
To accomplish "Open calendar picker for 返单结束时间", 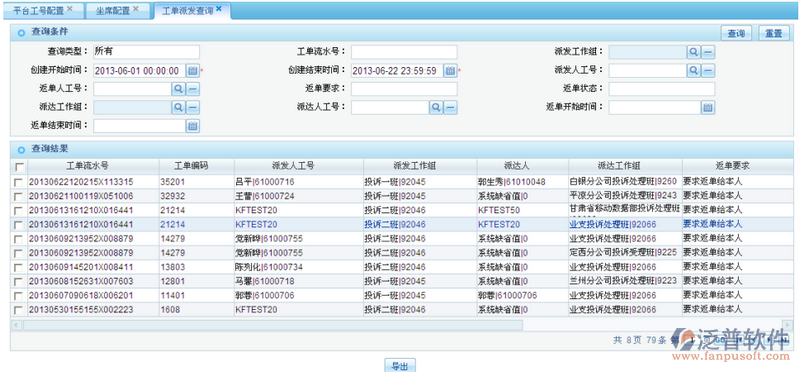I will click(x=192, y=126).
